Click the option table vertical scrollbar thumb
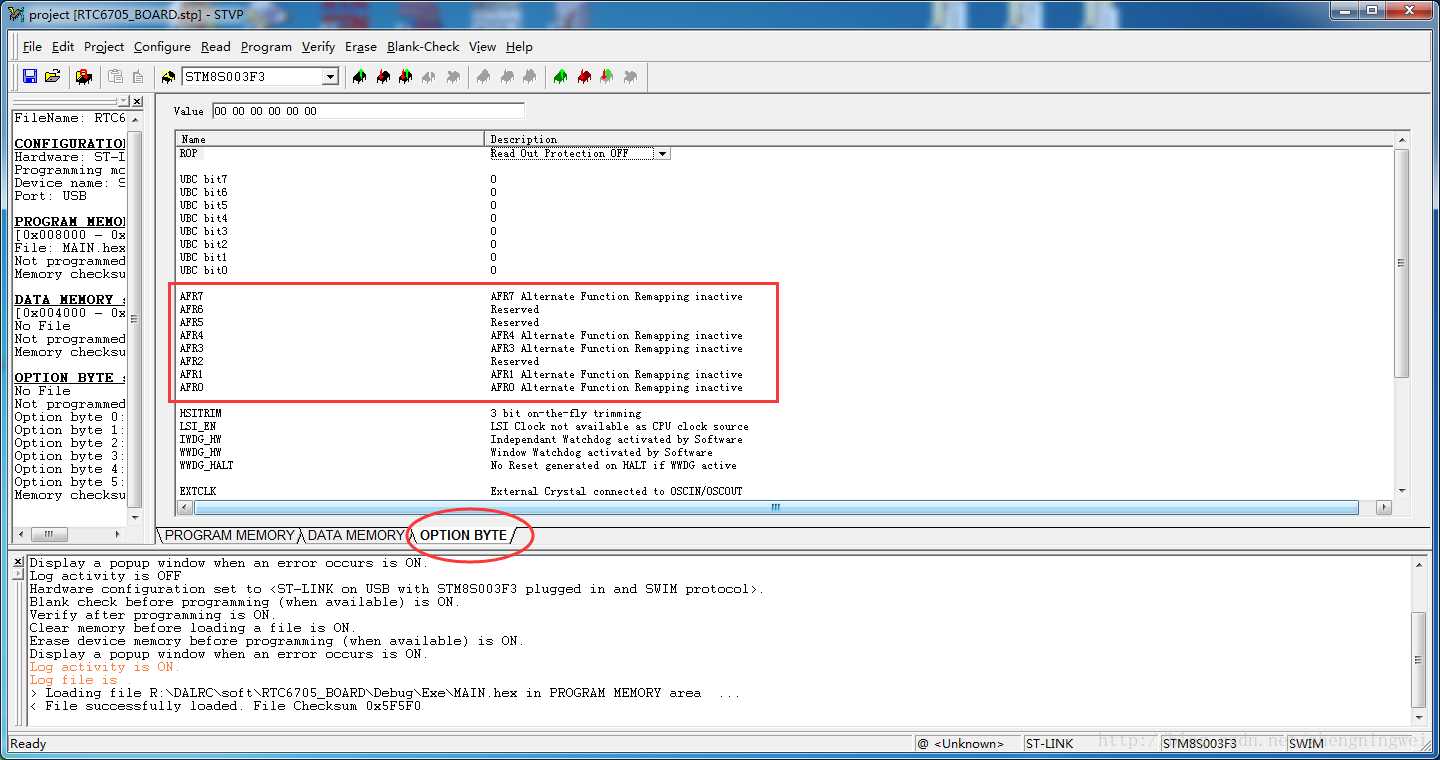This screenshot has width=1440, height=760. pyautogui.click(x=1402, y=263)
